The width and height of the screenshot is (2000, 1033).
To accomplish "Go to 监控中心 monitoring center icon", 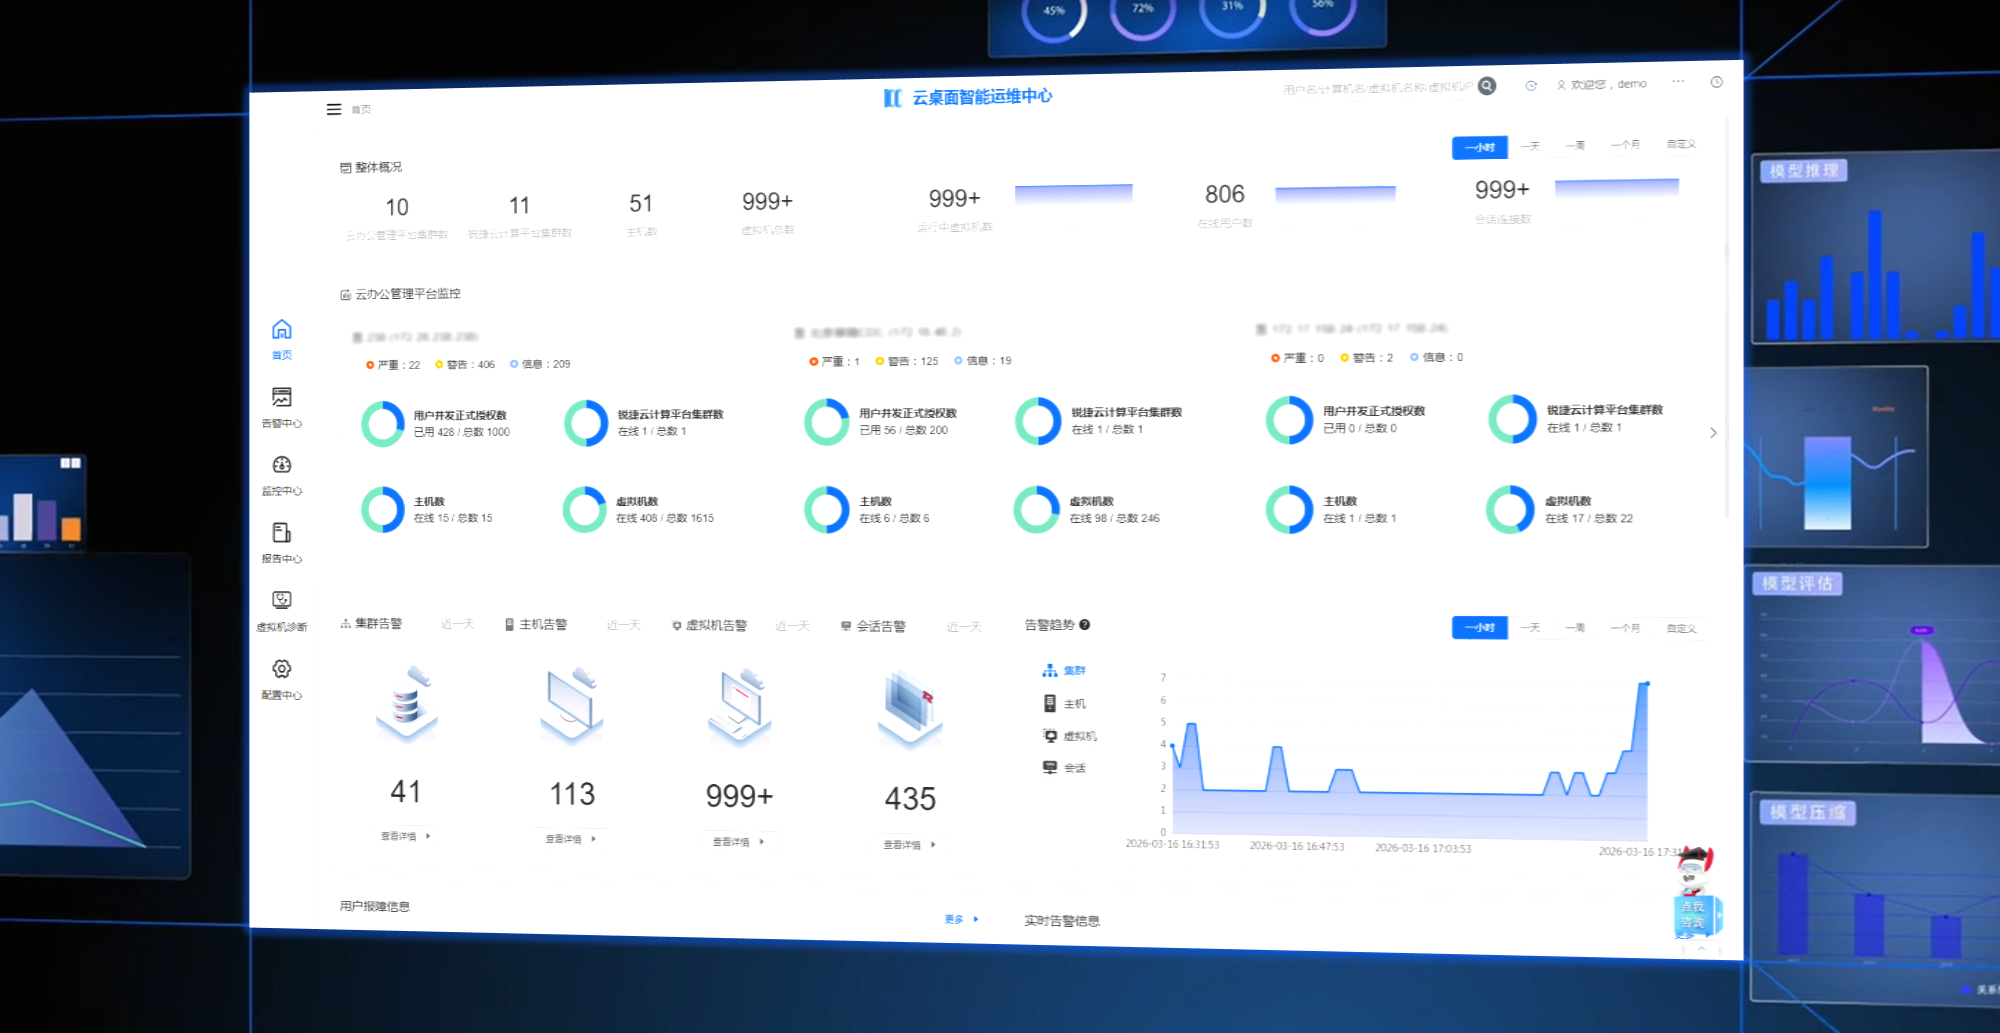I will [282, 466].
